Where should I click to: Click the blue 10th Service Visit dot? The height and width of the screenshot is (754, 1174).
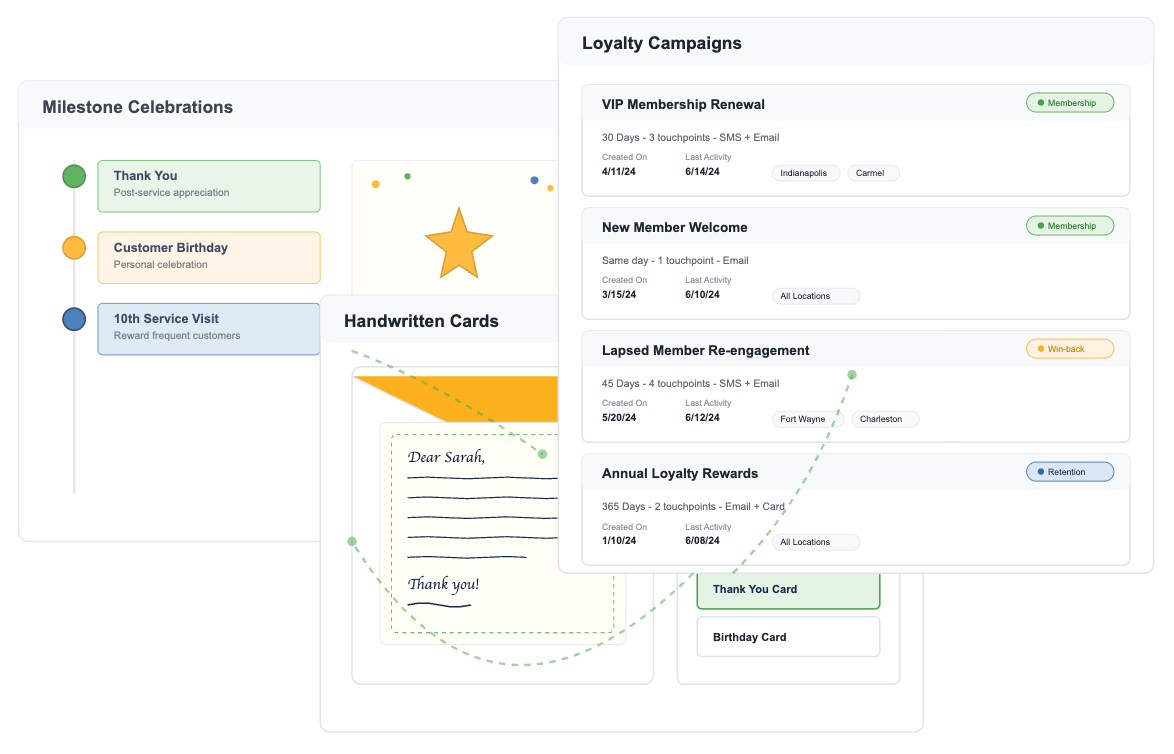coord(74,320)
